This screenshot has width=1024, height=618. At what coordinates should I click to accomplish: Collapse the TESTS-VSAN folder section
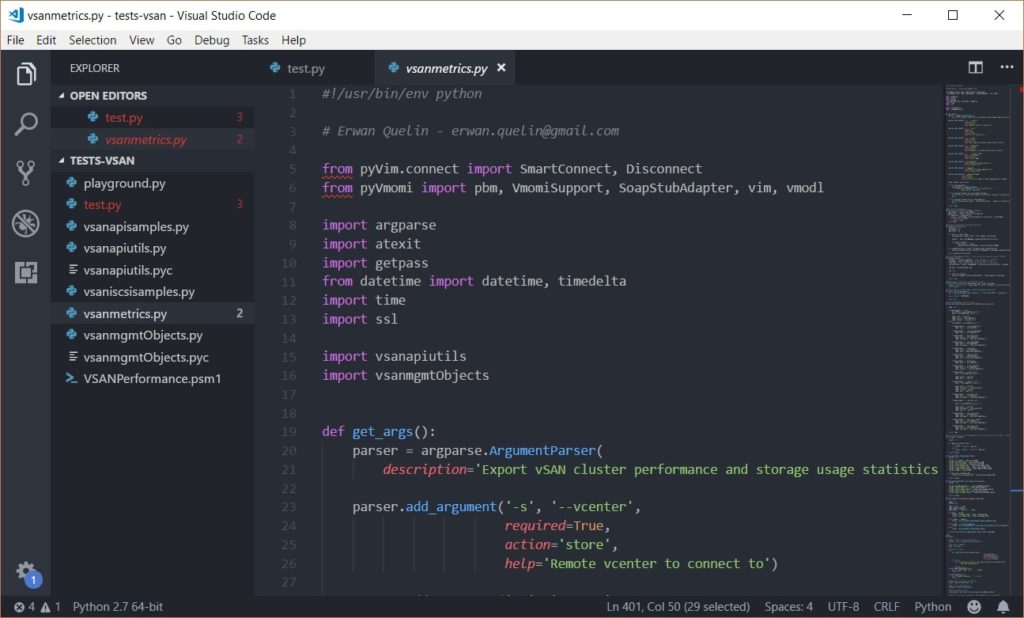pyautogui.click(x=61, y=161)
